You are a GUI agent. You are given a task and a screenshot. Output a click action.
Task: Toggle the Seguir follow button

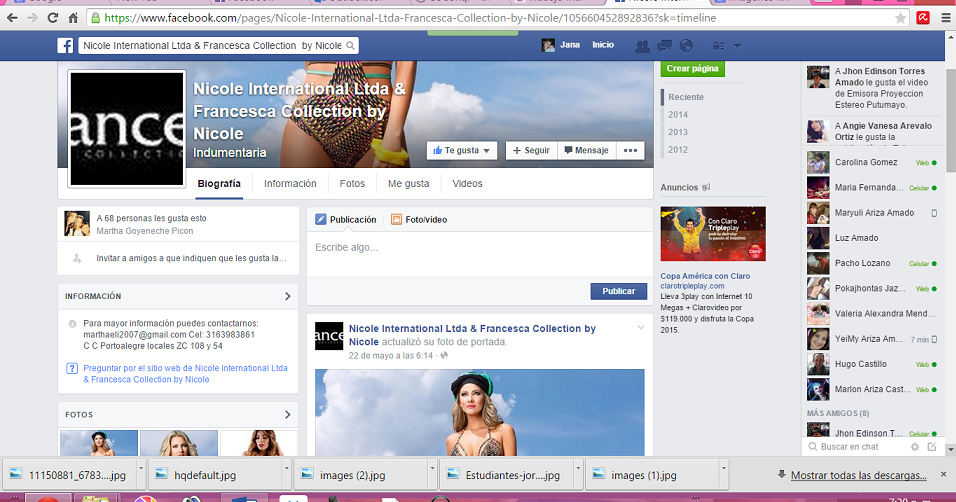[x=530, y=151]
